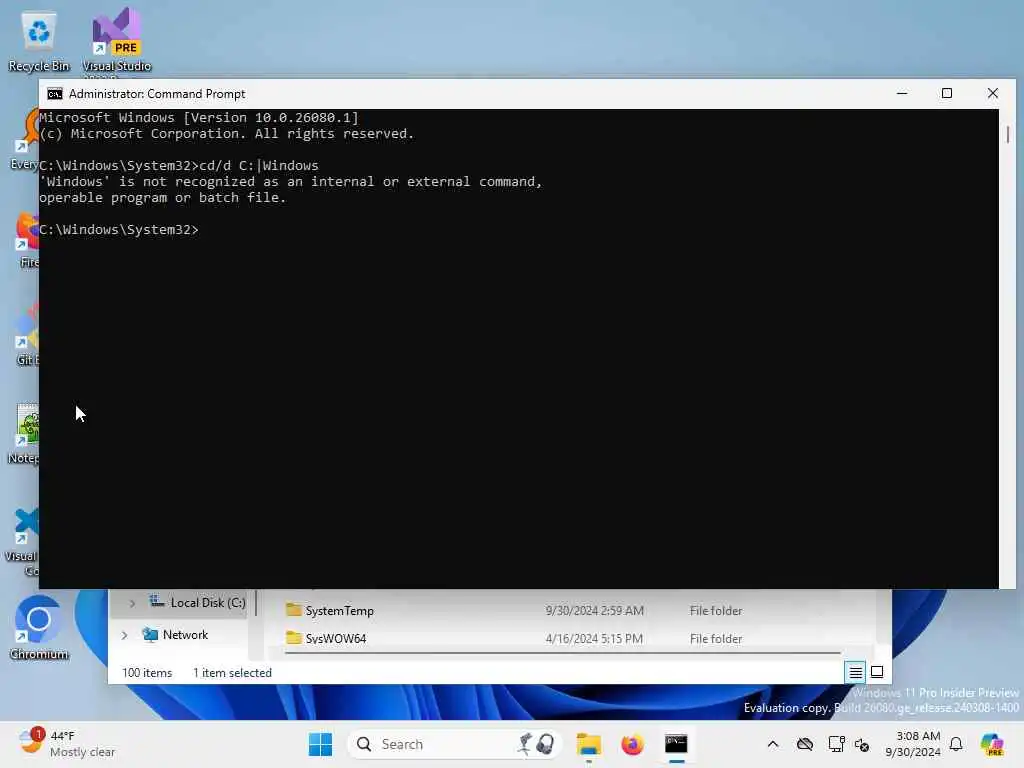Click the '1 item selected' status text
This screenshot has height=768, width=1024.
coord(232,673)
